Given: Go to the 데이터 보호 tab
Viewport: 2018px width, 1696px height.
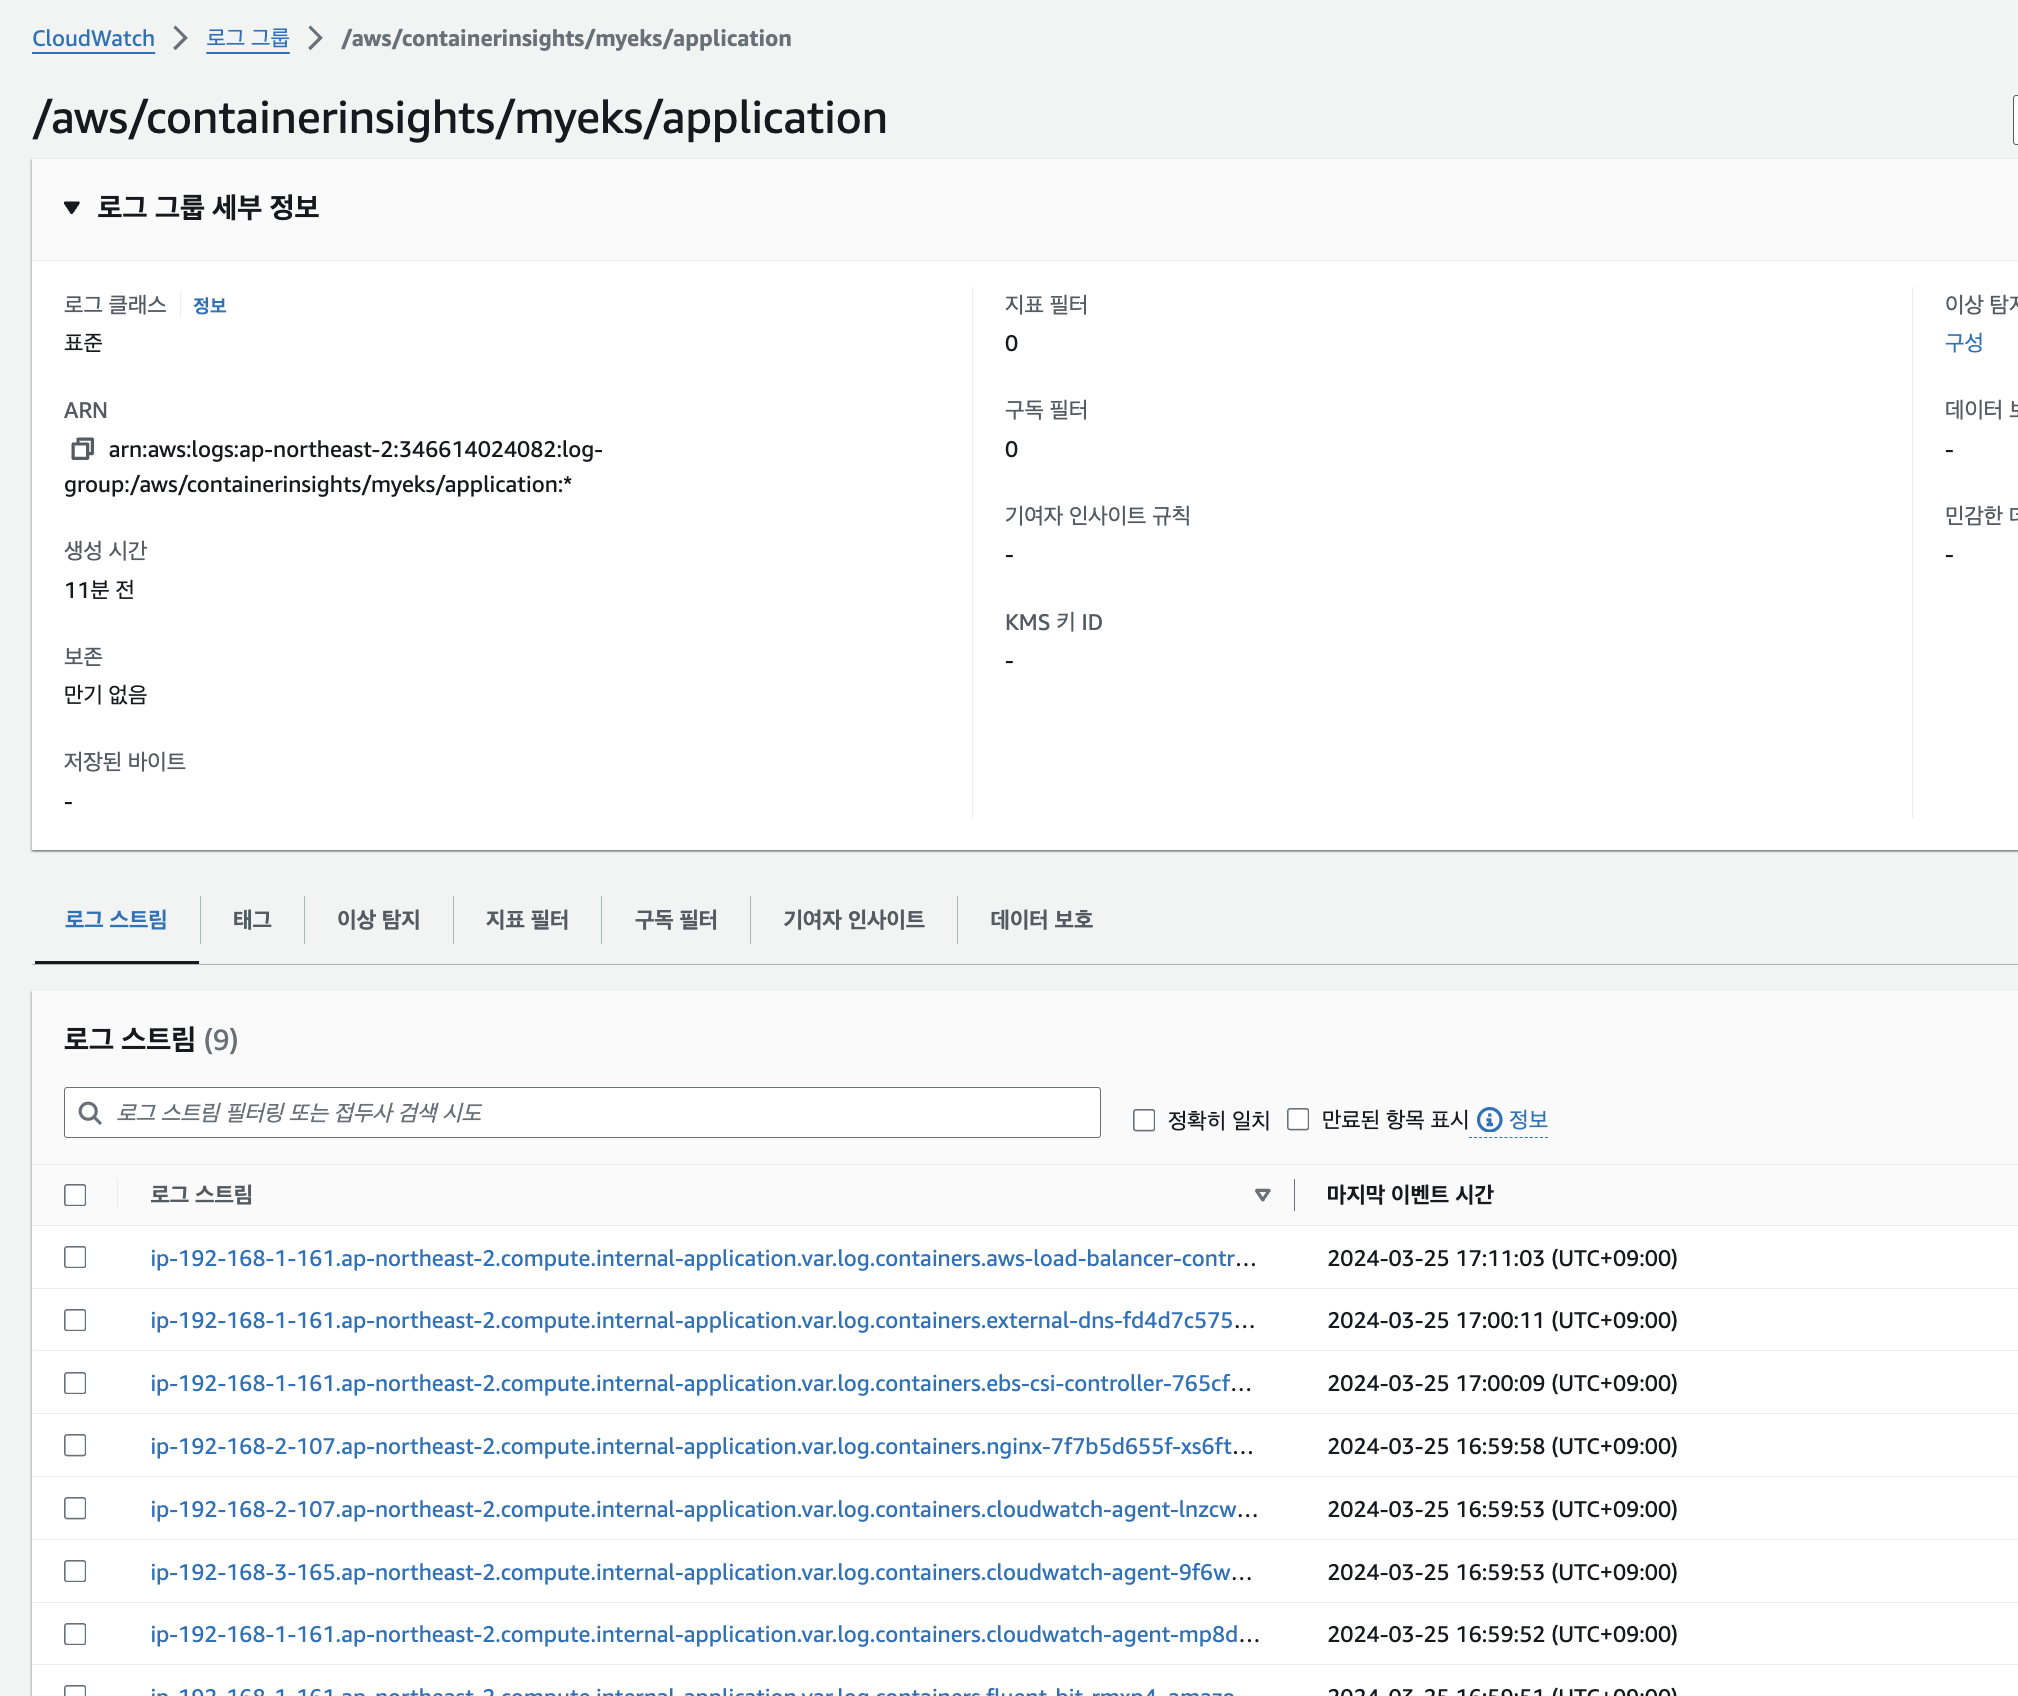Looking at the screenshot, I should pyautogui.click(x=1041, y=919).
